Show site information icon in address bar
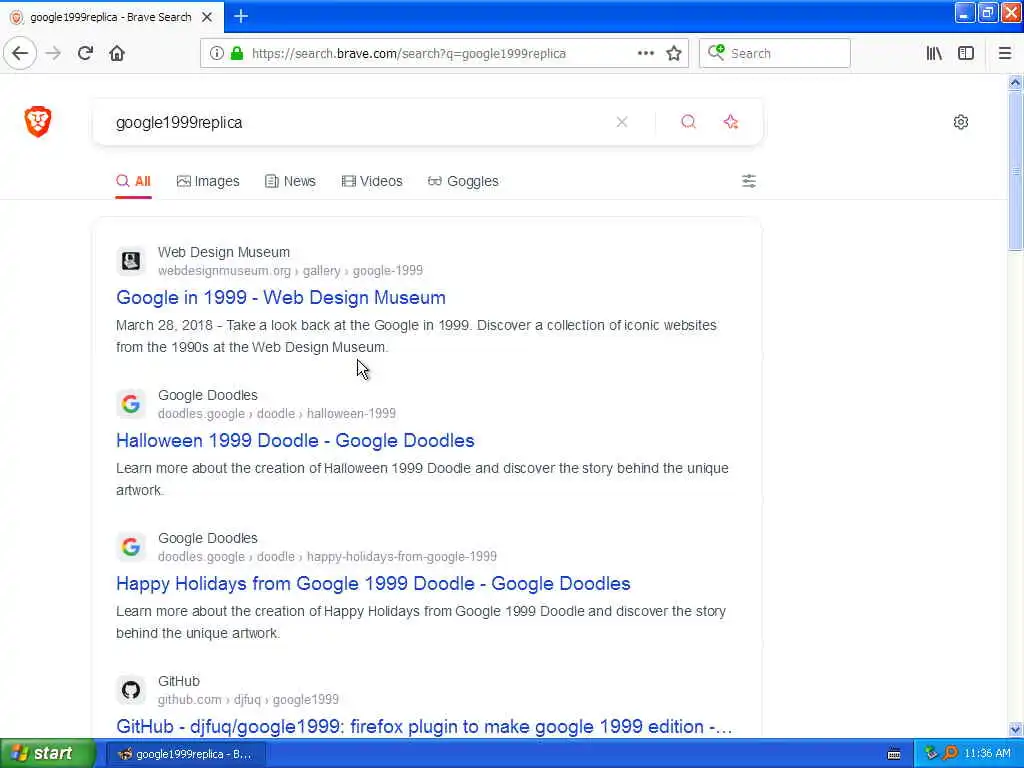 217,54
